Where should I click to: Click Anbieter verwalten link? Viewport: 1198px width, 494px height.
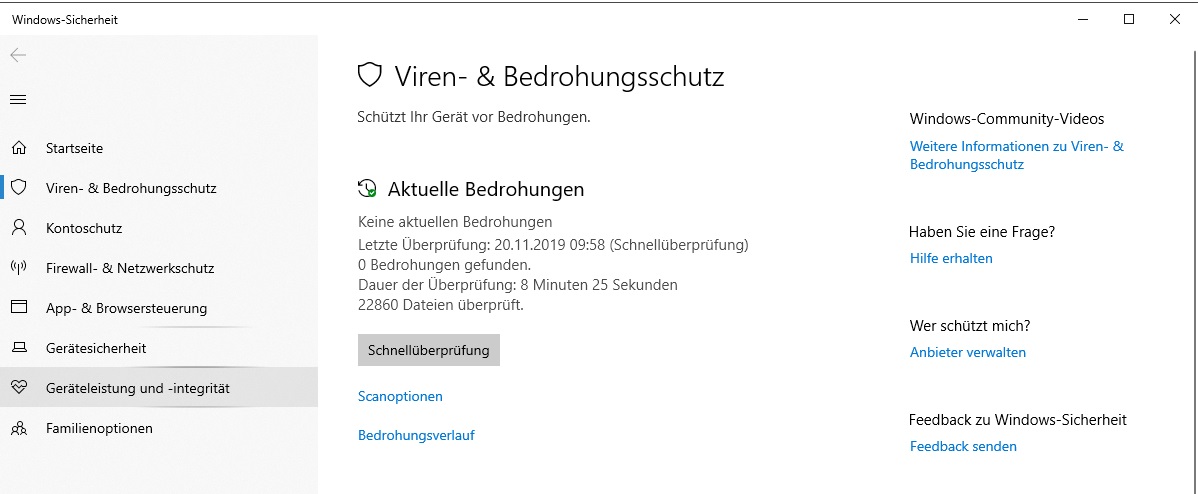pos(968,352)
